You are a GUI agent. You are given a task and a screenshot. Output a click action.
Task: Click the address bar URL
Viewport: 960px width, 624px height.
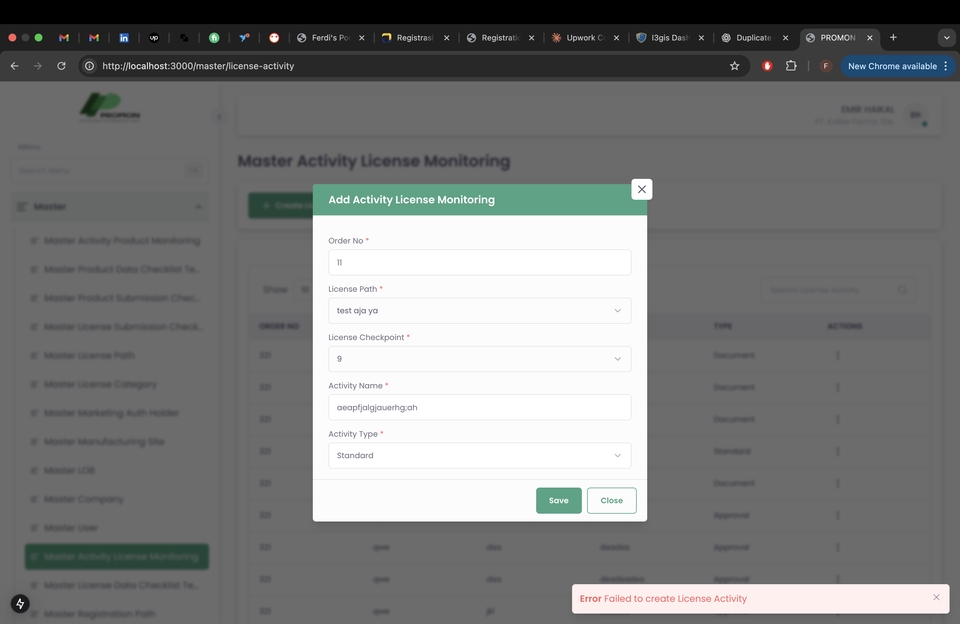(400, 66)
